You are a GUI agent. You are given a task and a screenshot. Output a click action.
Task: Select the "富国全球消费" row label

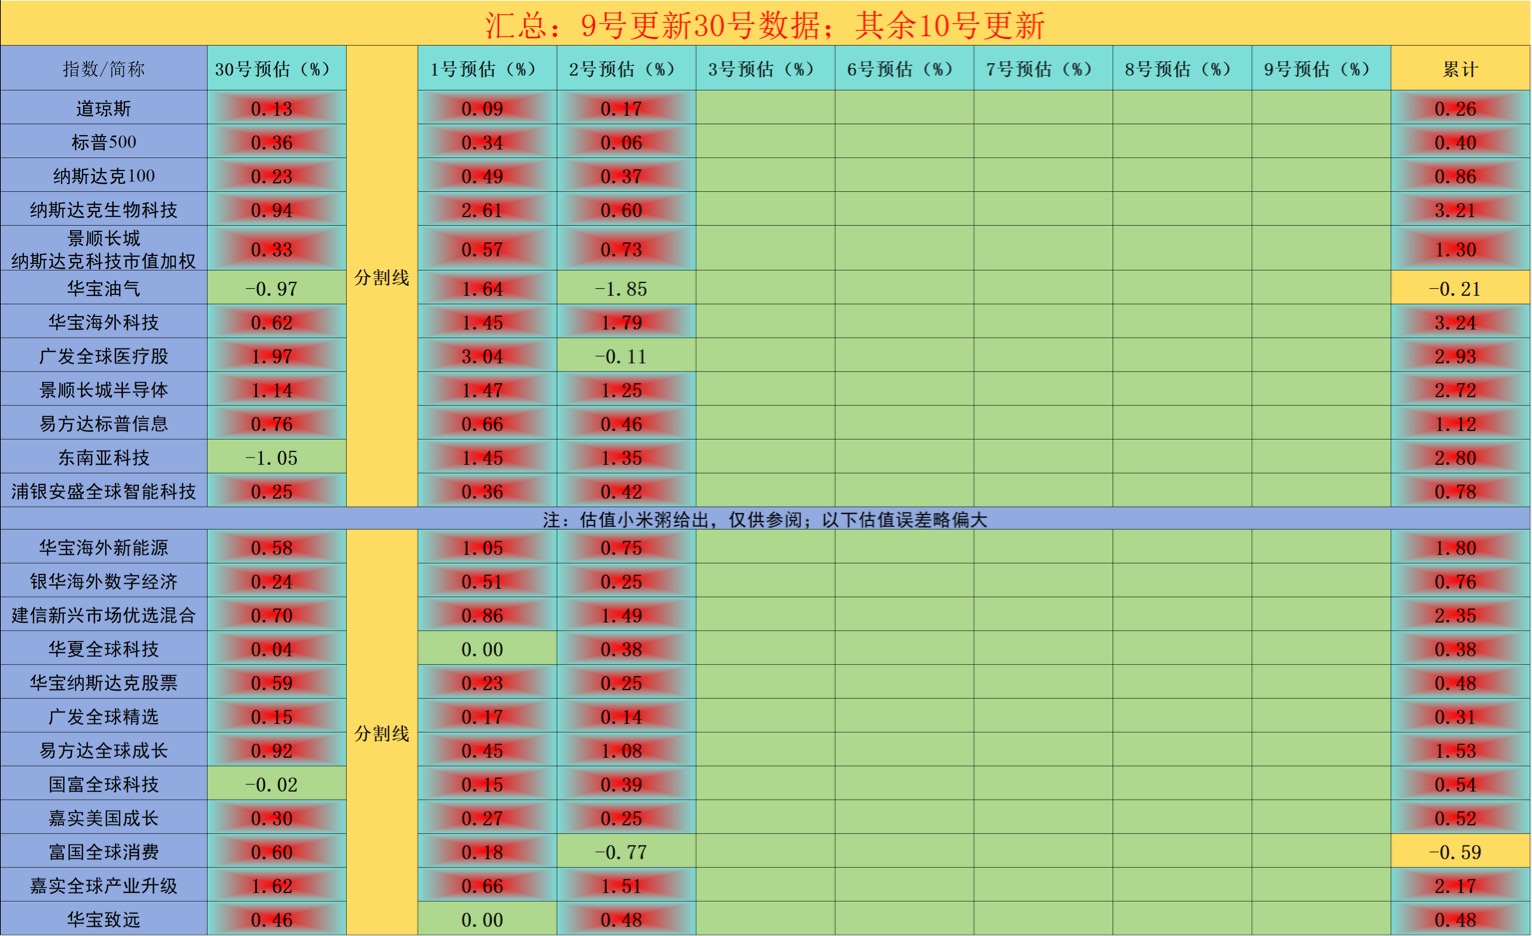point(104,852)
